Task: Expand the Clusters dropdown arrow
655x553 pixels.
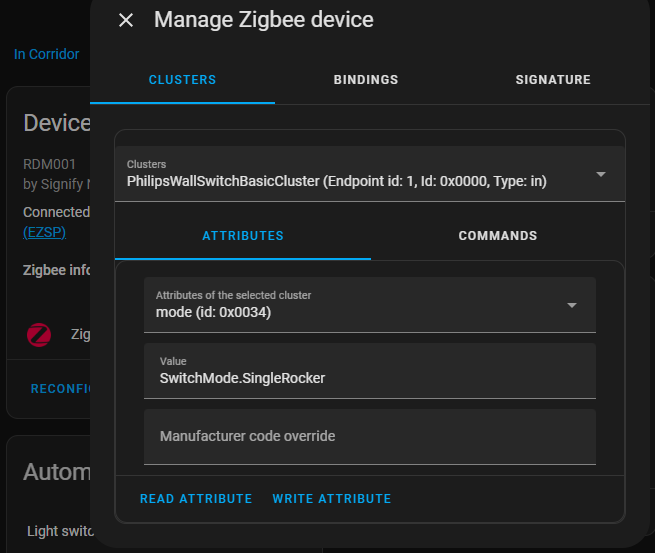Action: pos(600,174)
